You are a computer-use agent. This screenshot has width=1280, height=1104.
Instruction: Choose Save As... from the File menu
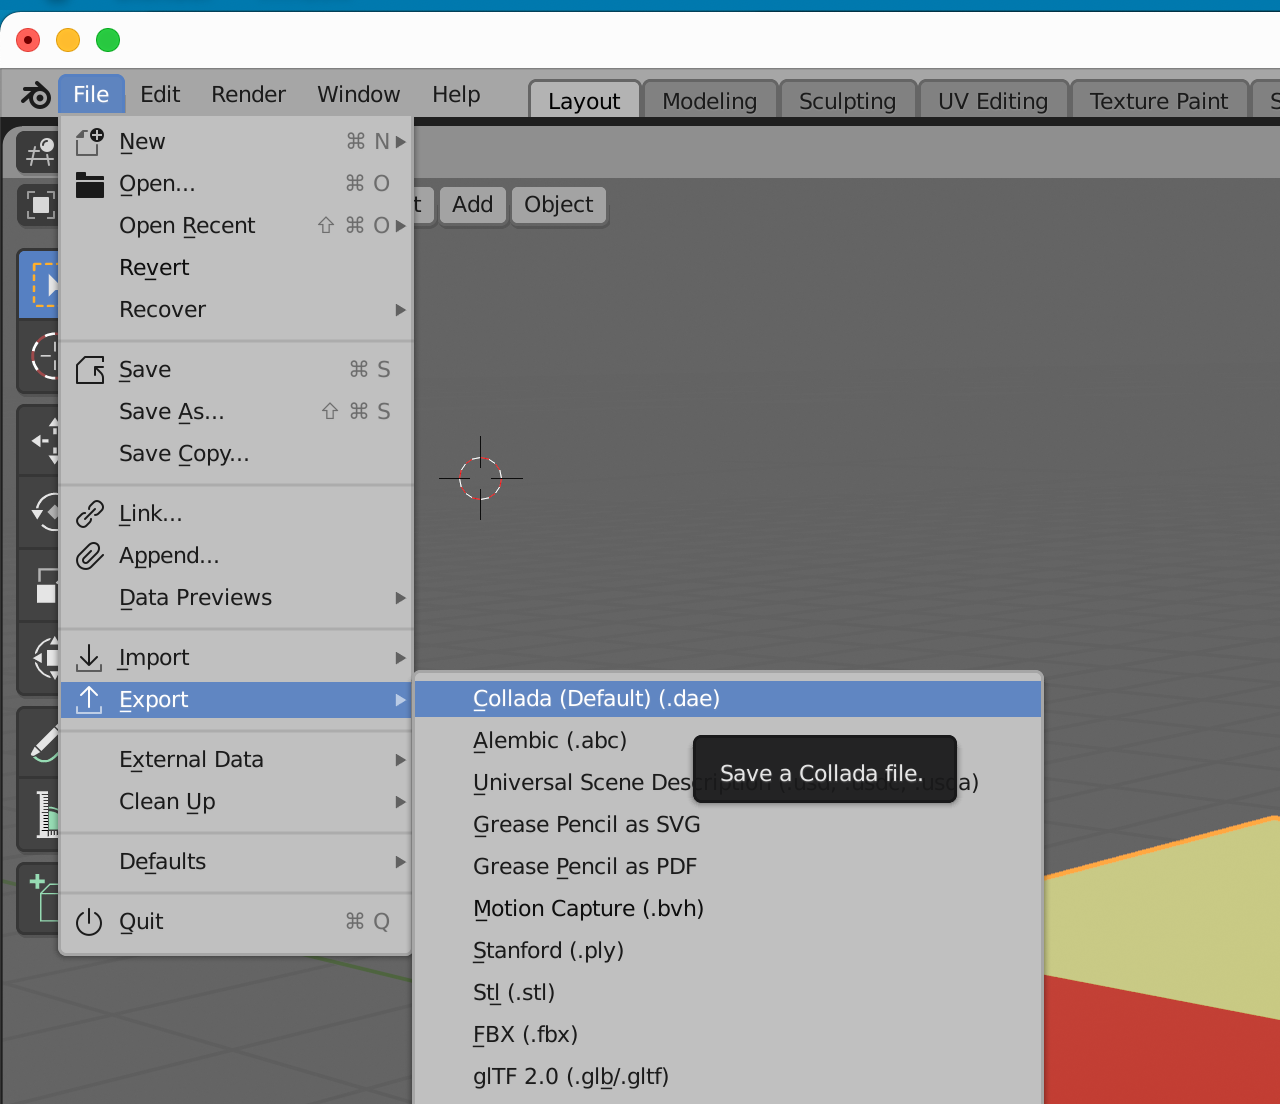coord(237,412)
